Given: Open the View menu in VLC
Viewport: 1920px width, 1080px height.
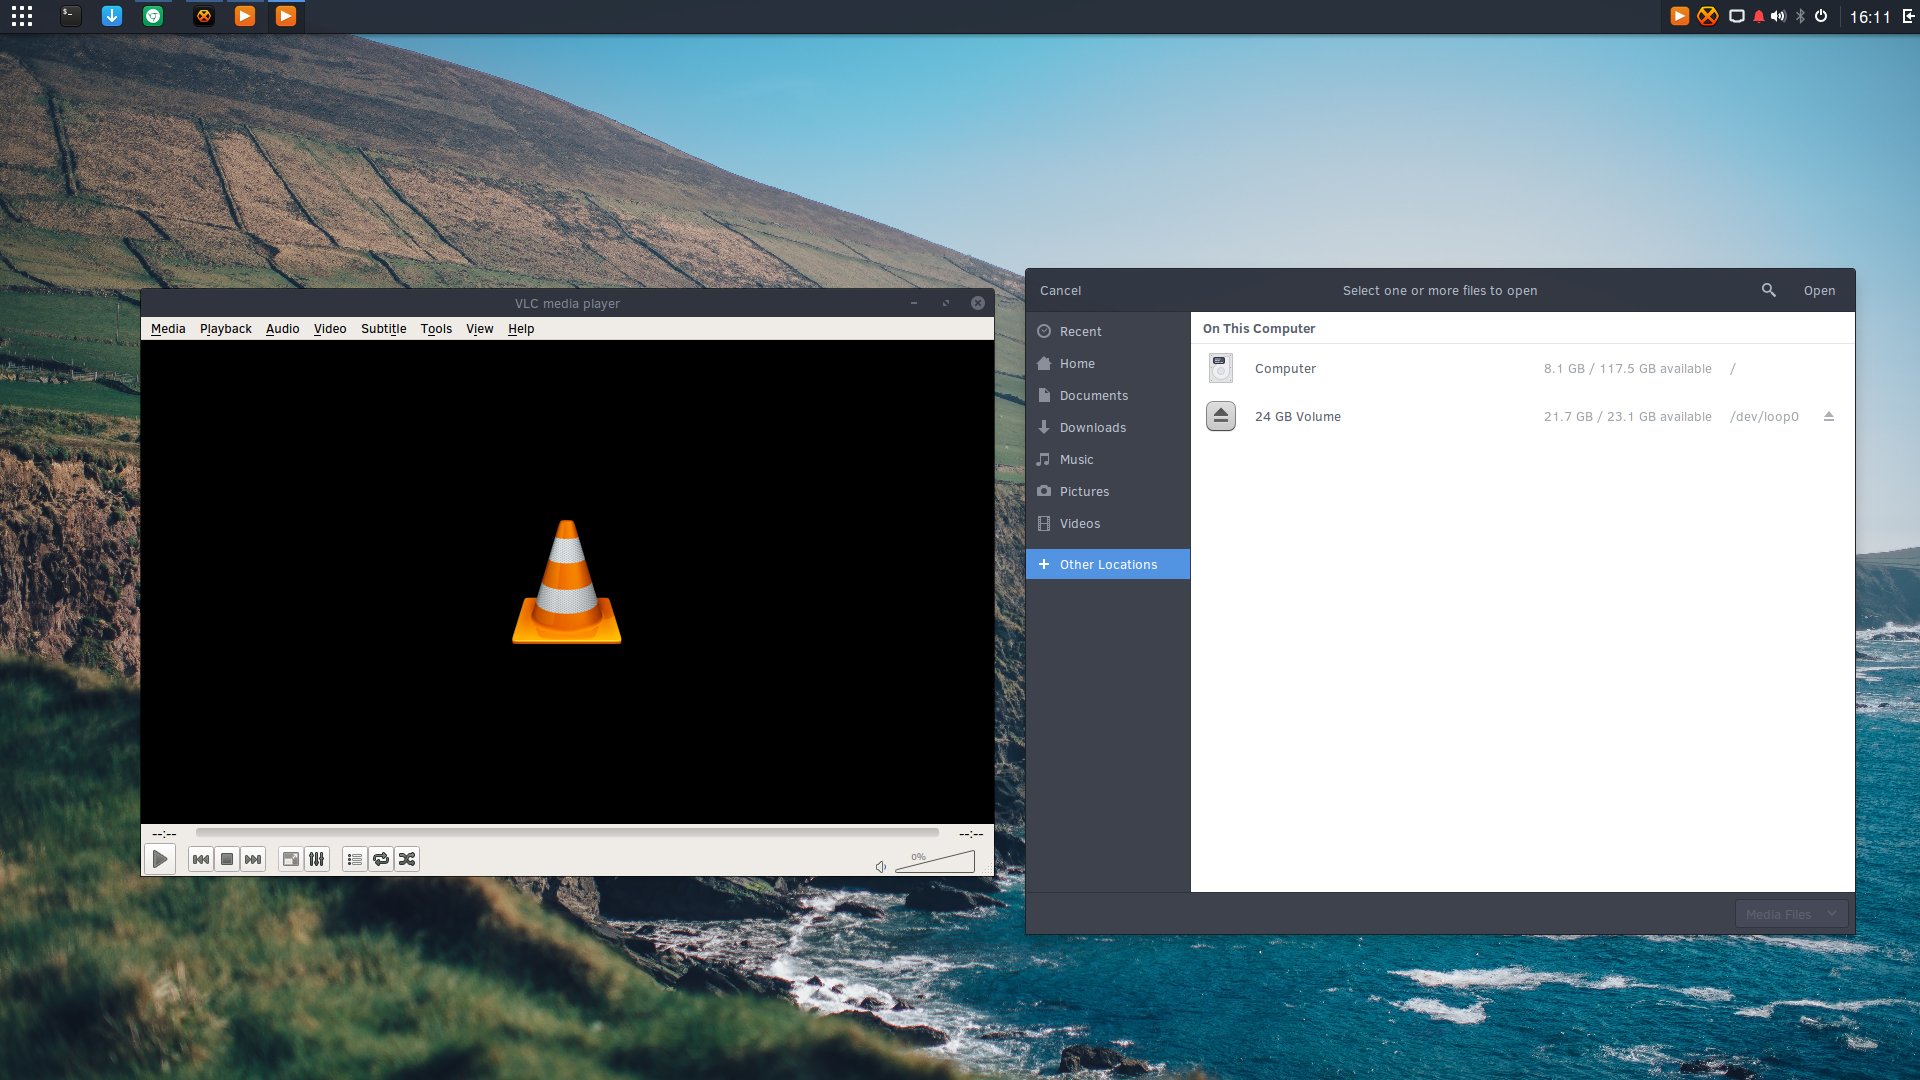Looking at the screenshot, I should tap(480, 329).
